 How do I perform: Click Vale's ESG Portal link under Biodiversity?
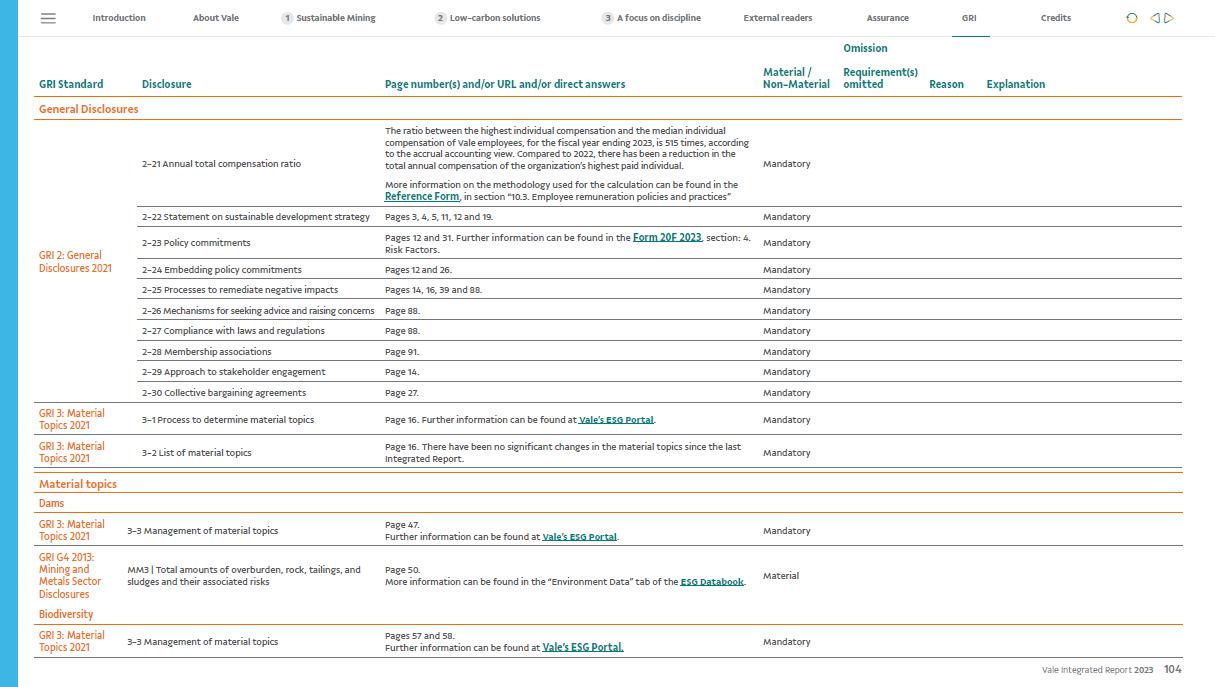tap(582, 648)
